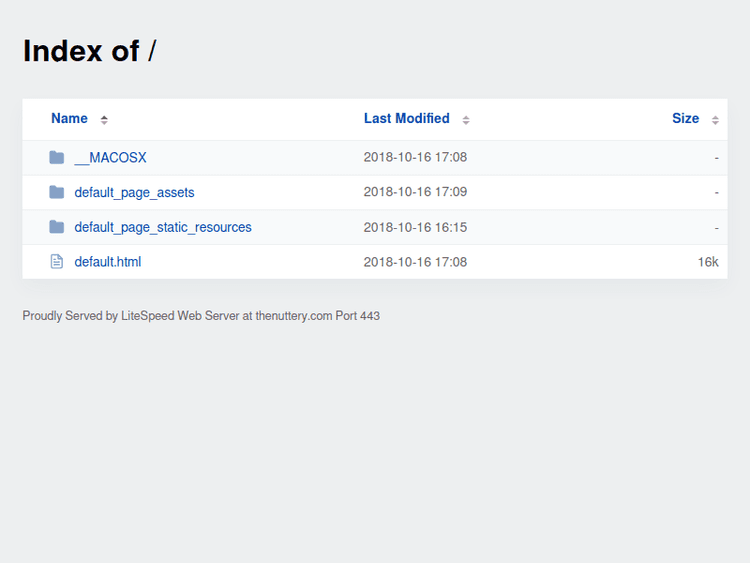Sort listing by Last Modified column

pyautogui.click(x=406, y=118)
